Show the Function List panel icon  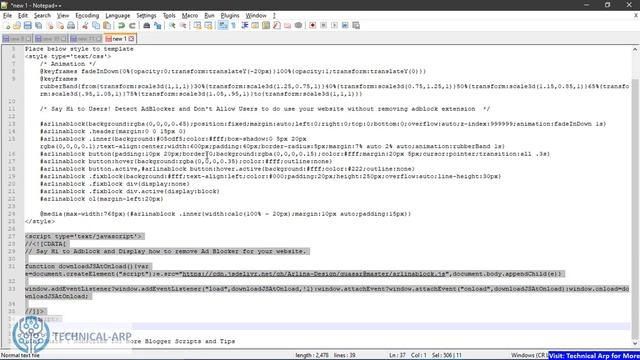[277, 25]
